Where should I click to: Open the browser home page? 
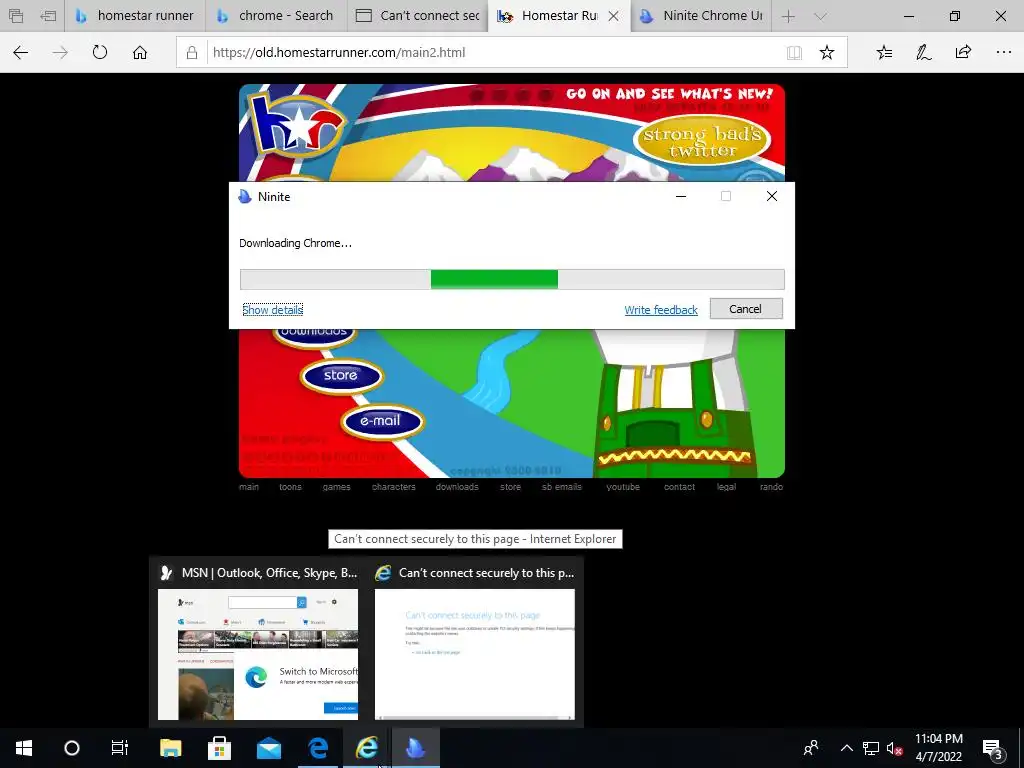(x=140, y=53)
